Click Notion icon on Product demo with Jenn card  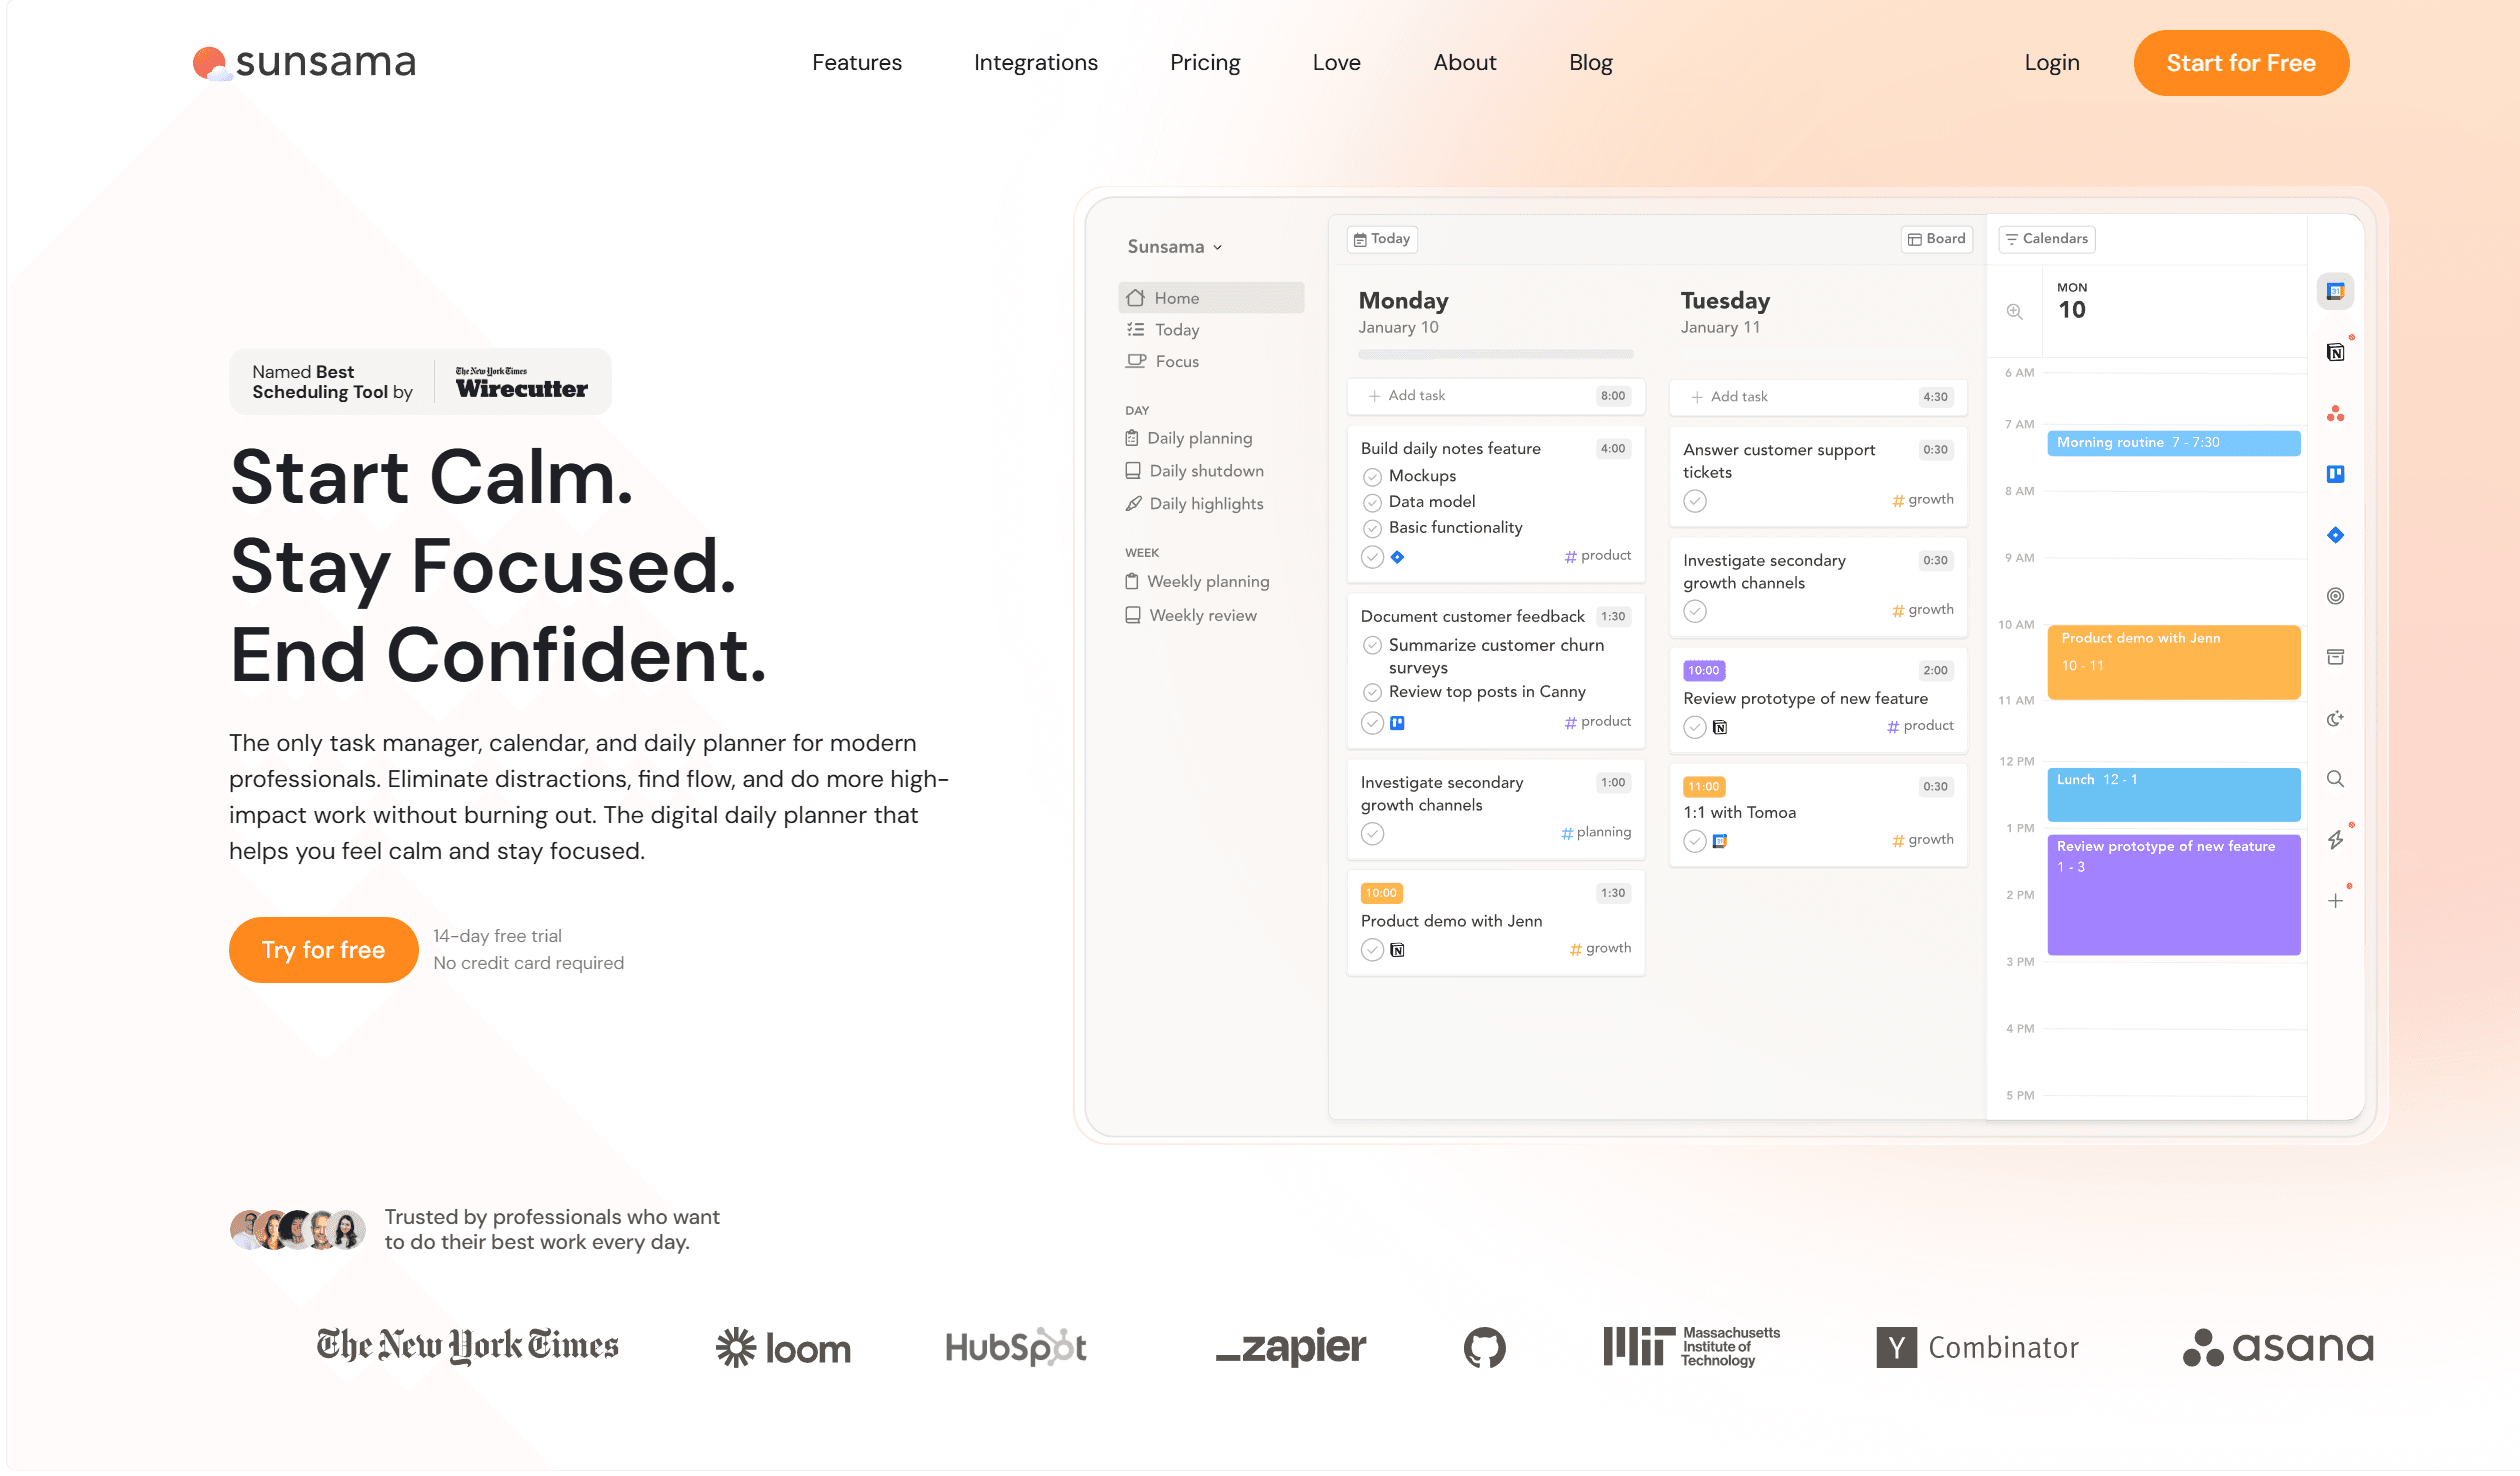[x=1397, y=950]
